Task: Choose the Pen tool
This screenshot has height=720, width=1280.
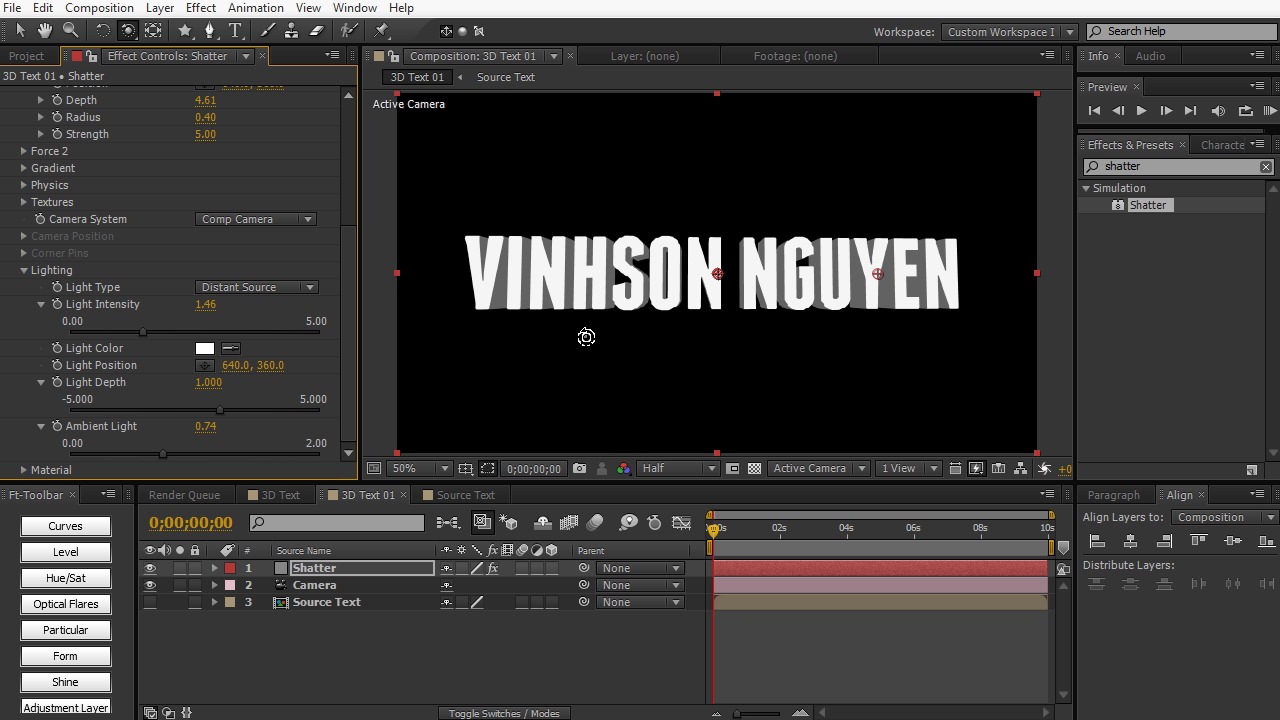Action: tap(209, 31)
